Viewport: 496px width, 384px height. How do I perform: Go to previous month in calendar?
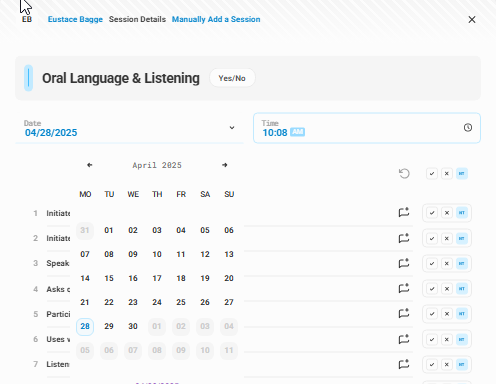coord(90,165)
